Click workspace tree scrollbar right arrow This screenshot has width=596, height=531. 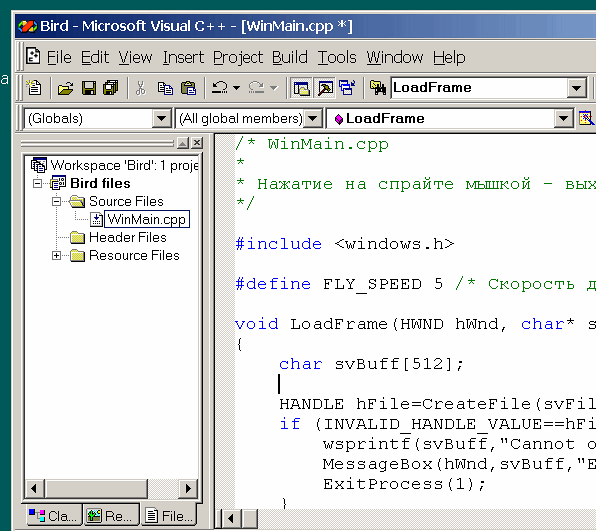pyautogui.click(x=188, y=488)
